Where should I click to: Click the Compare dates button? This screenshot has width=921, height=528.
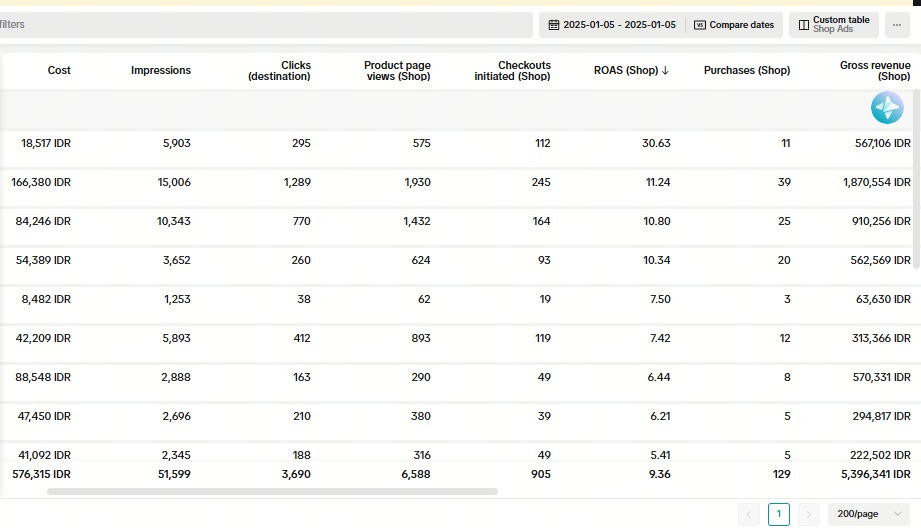pyautogui.click(x=734, y=25)
